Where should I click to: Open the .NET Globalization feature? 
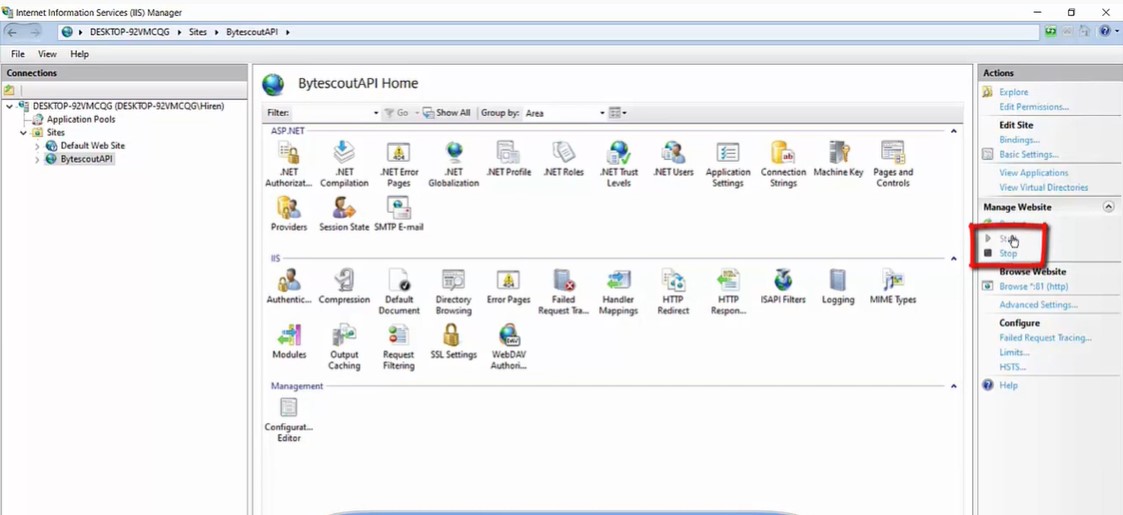[x=453, y=163]
